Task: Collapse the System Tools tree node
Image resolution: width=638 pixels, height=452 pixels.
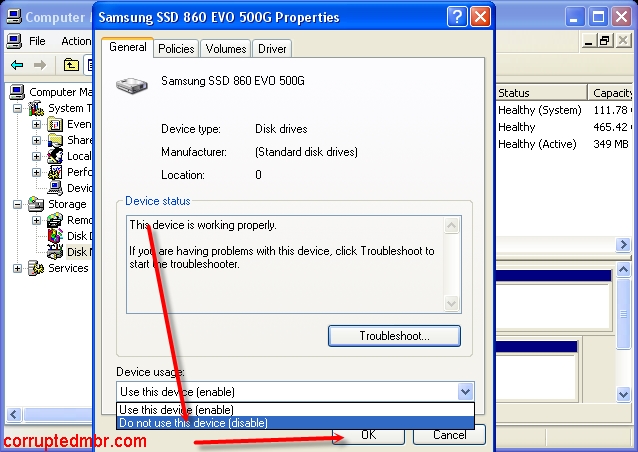Action: pyautogui.click(x=17, y=108)
